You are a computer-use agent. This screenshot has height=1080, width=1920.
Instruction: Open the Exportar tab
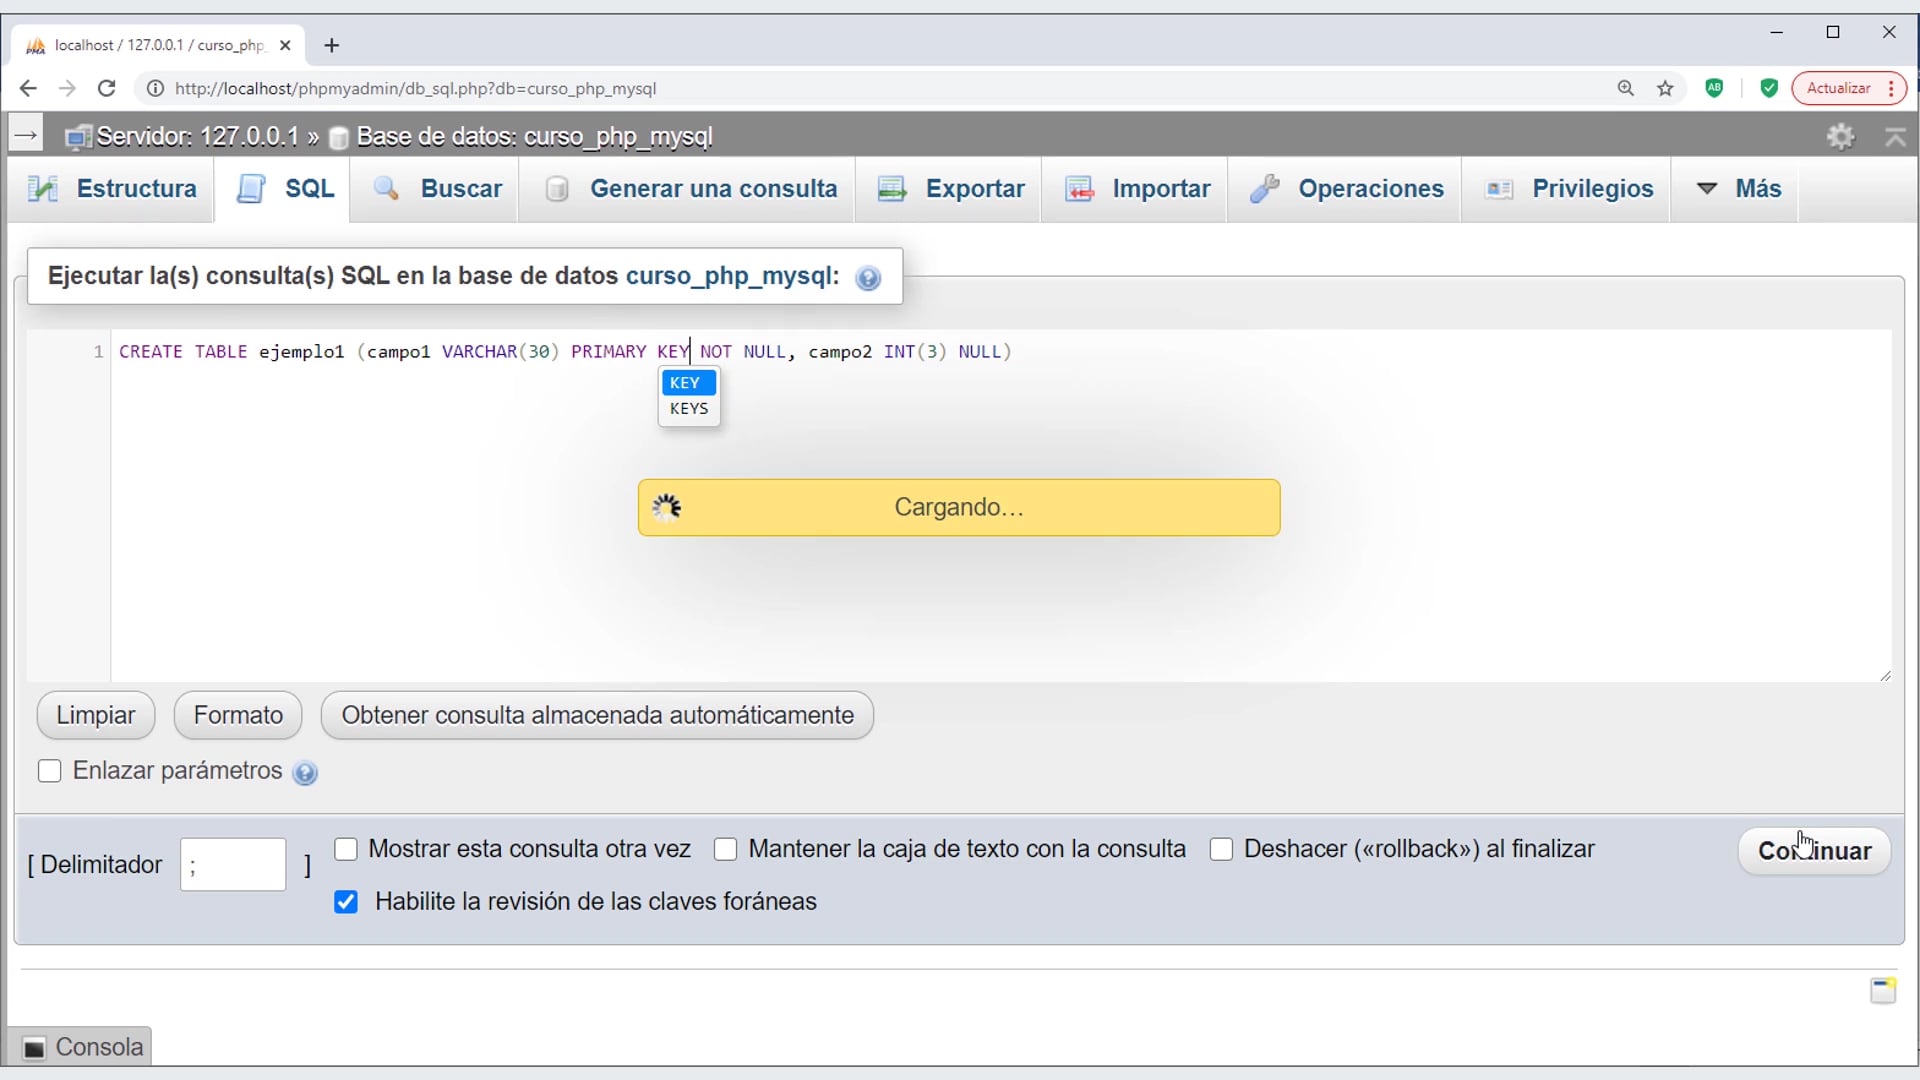[x=950, y=188]
